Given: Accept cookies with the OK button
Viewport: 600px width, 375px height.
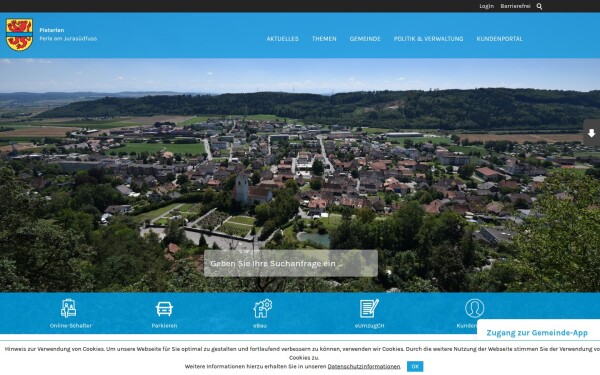Looking at the screenshot, I should pos(415,366).
